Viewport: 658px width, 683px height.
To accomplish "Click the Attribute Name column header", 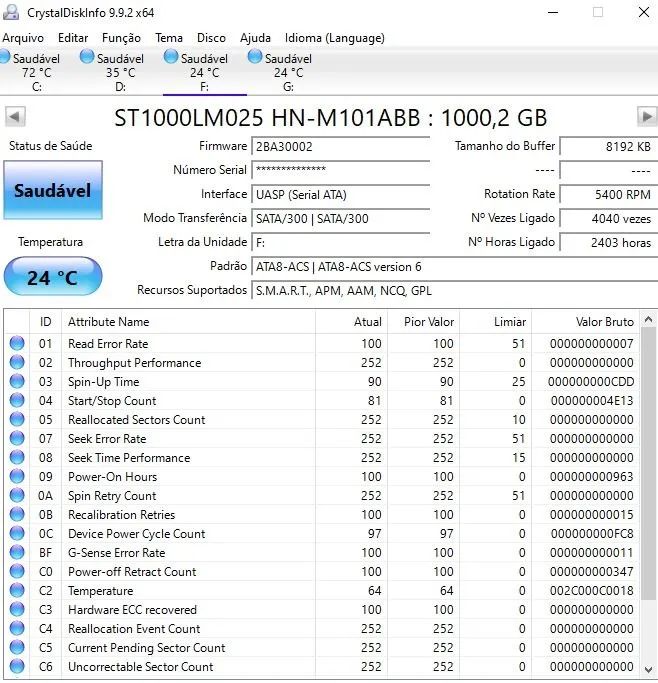I will click(x=188, y=321).
